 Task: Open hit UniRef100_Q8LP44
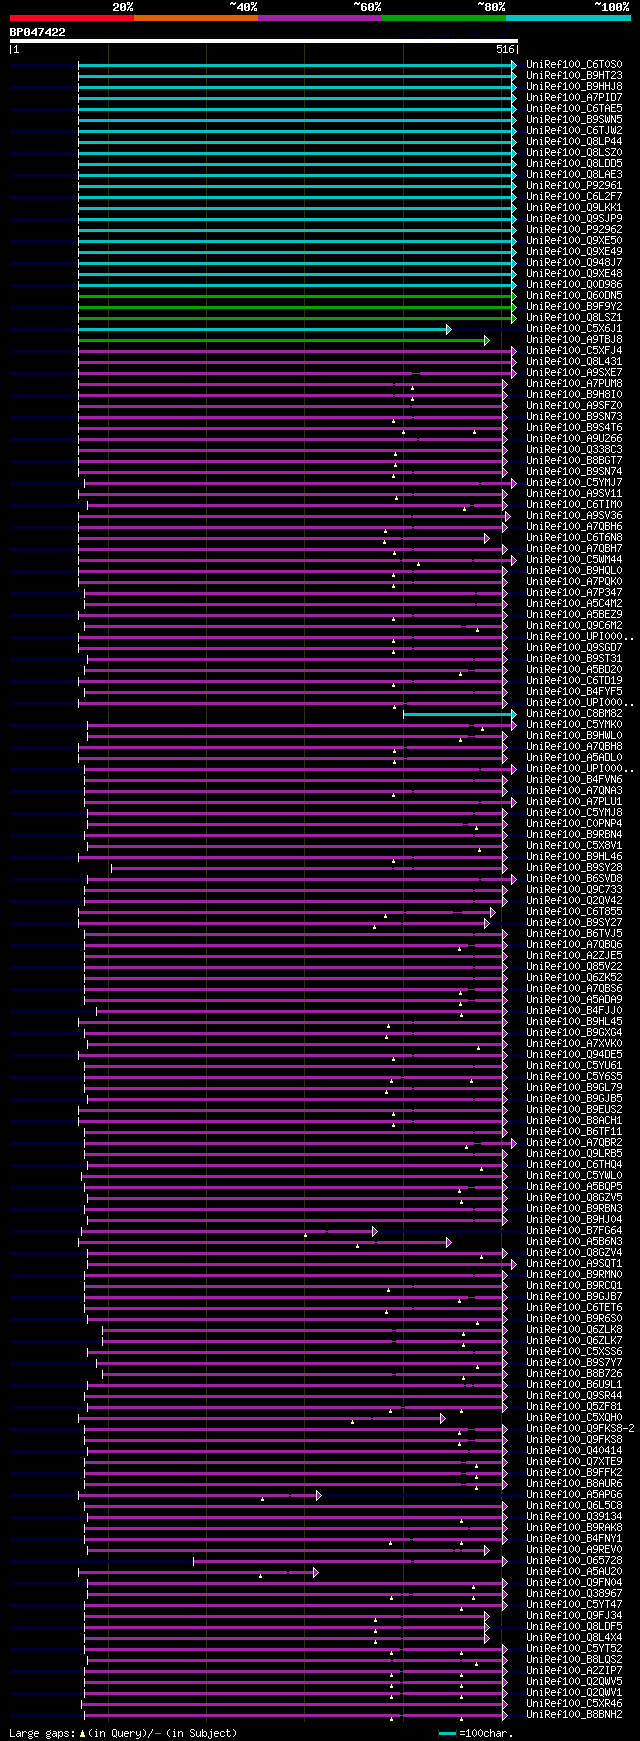pyautogui.click(x=574, y=142)
